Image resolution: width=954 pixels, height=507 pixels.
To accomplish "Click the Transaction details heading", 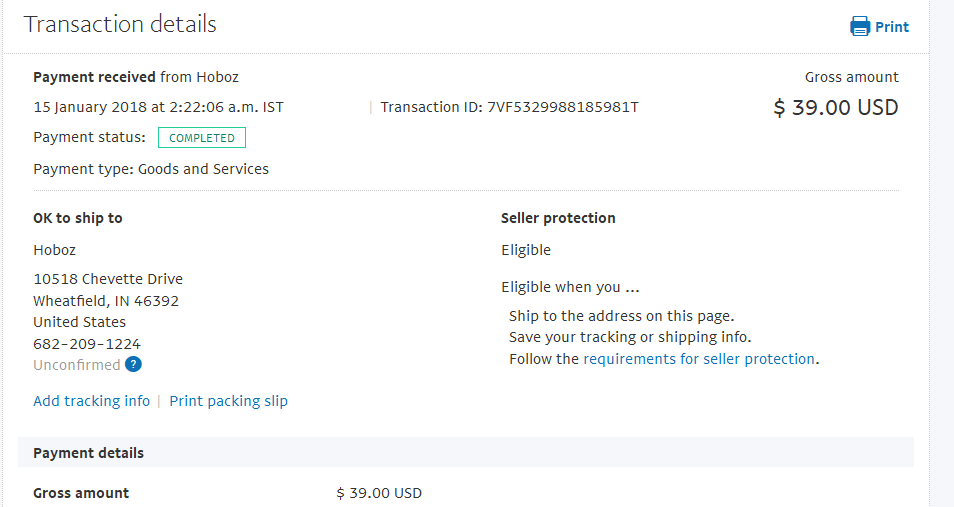I will (x=120, y=25).
